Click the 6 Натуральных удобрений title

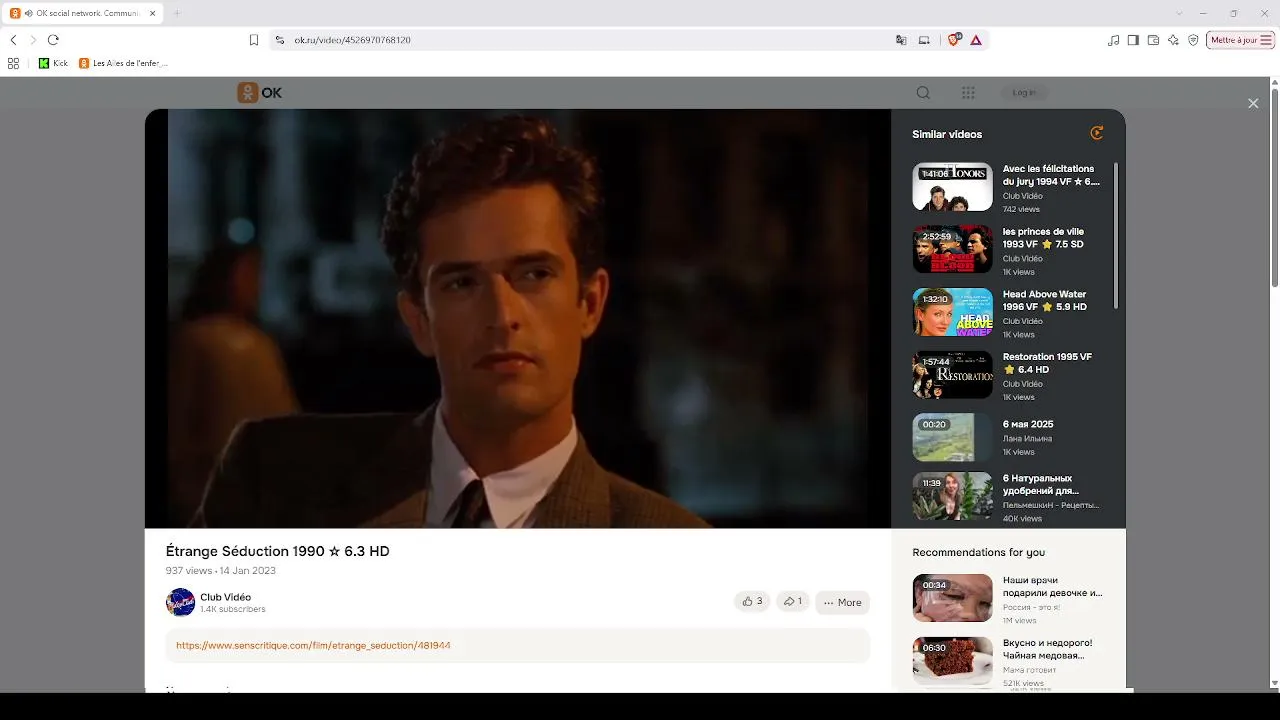[1041, 485]
